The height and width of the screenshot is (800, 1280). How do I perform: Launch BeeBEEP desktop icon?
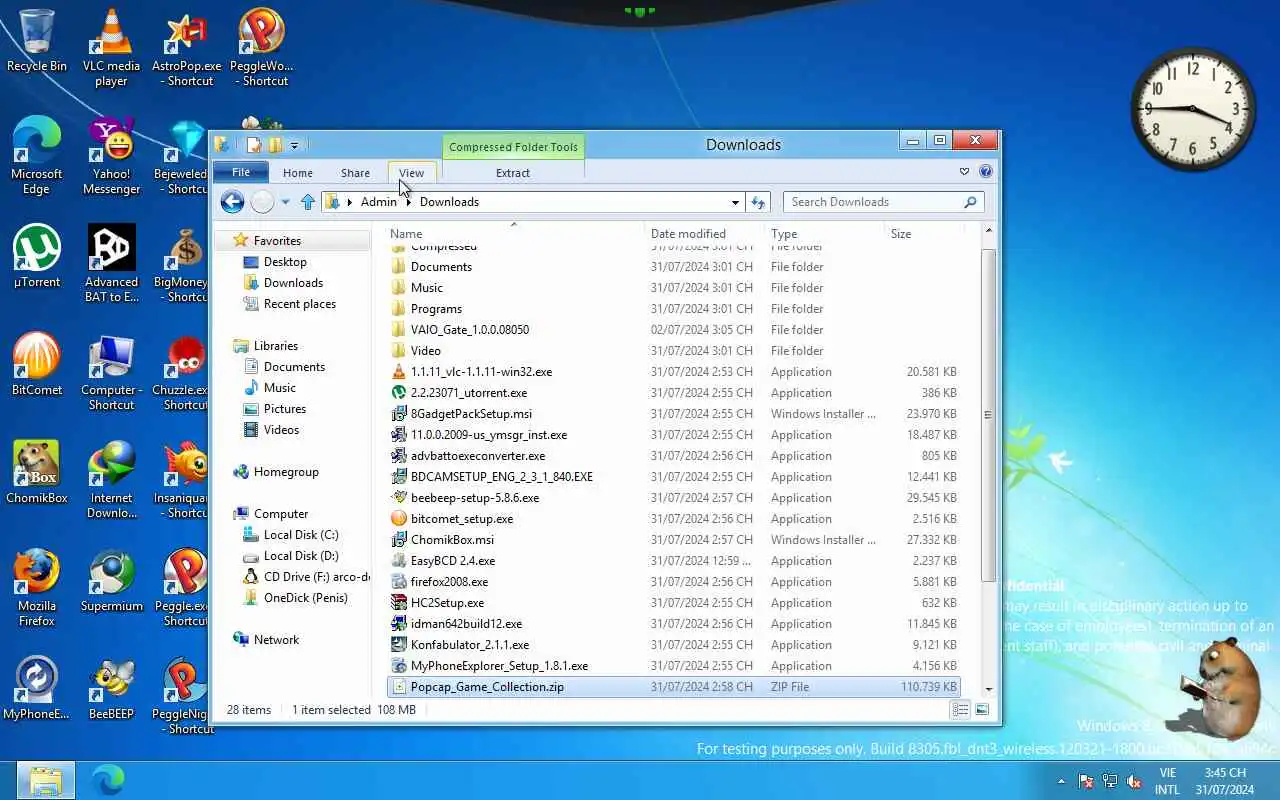point(111,688)
